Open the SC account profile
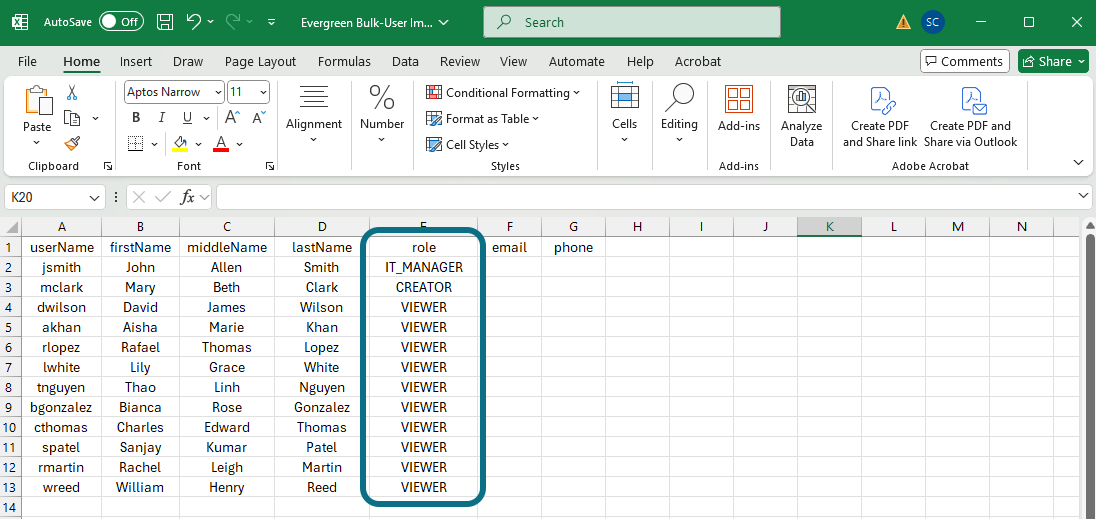 click(932, 22)
